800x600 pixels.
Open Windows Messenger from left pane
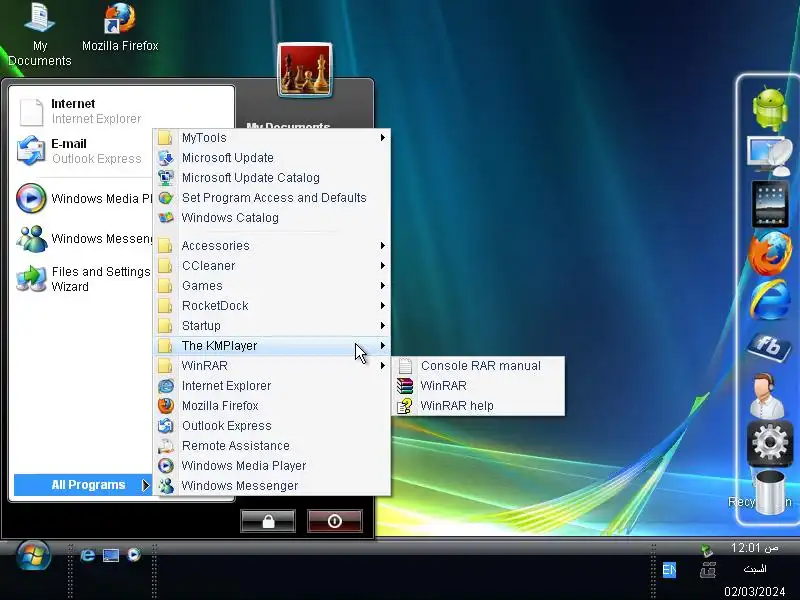pyautogui.click(x=83, y=238)
